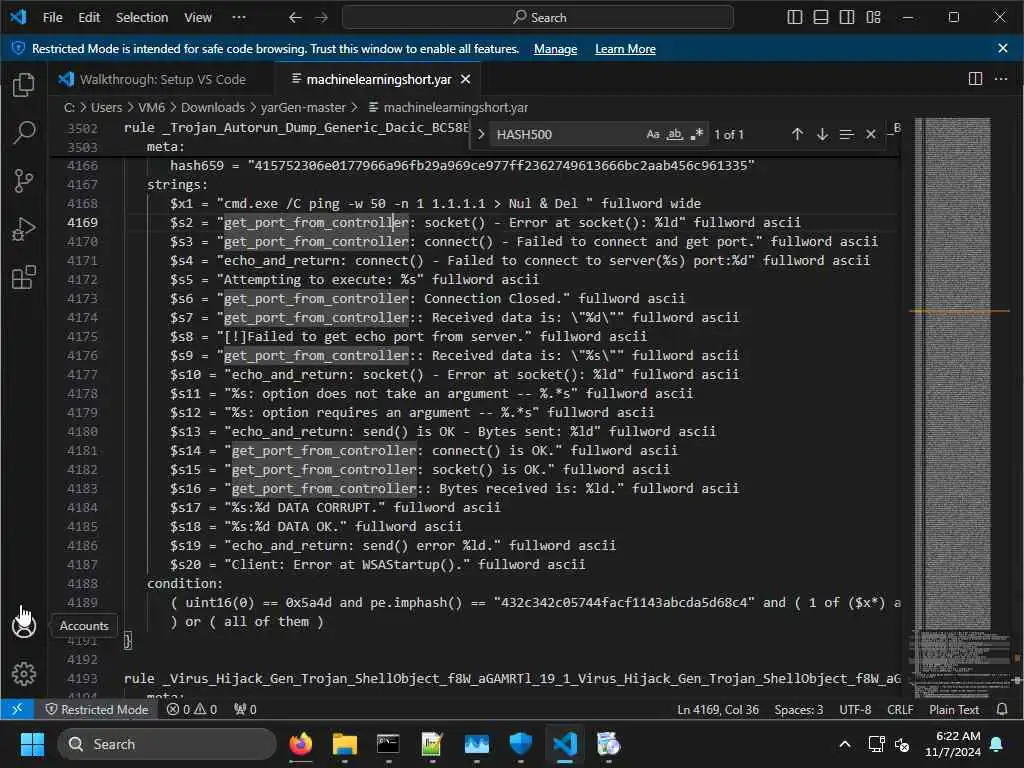Click the HASH500 find input field
Screen dimensions: 1024x768
568,135
